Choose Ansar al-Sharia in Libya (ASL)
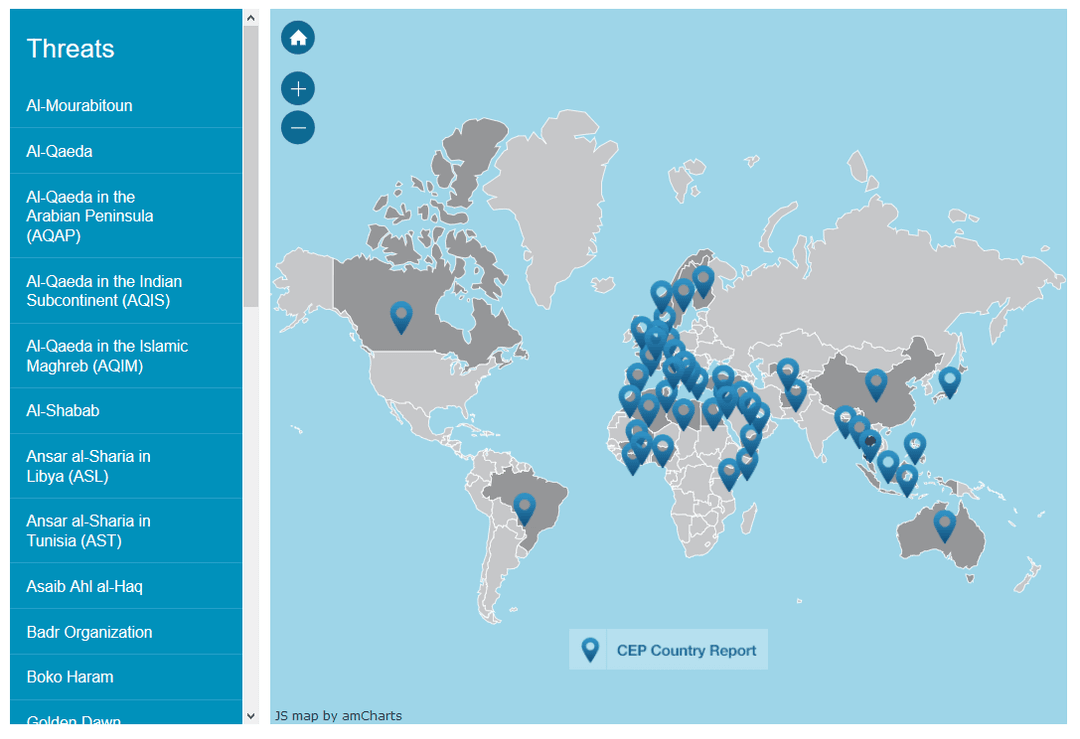Screen dimensions: 1080x739 88,466
